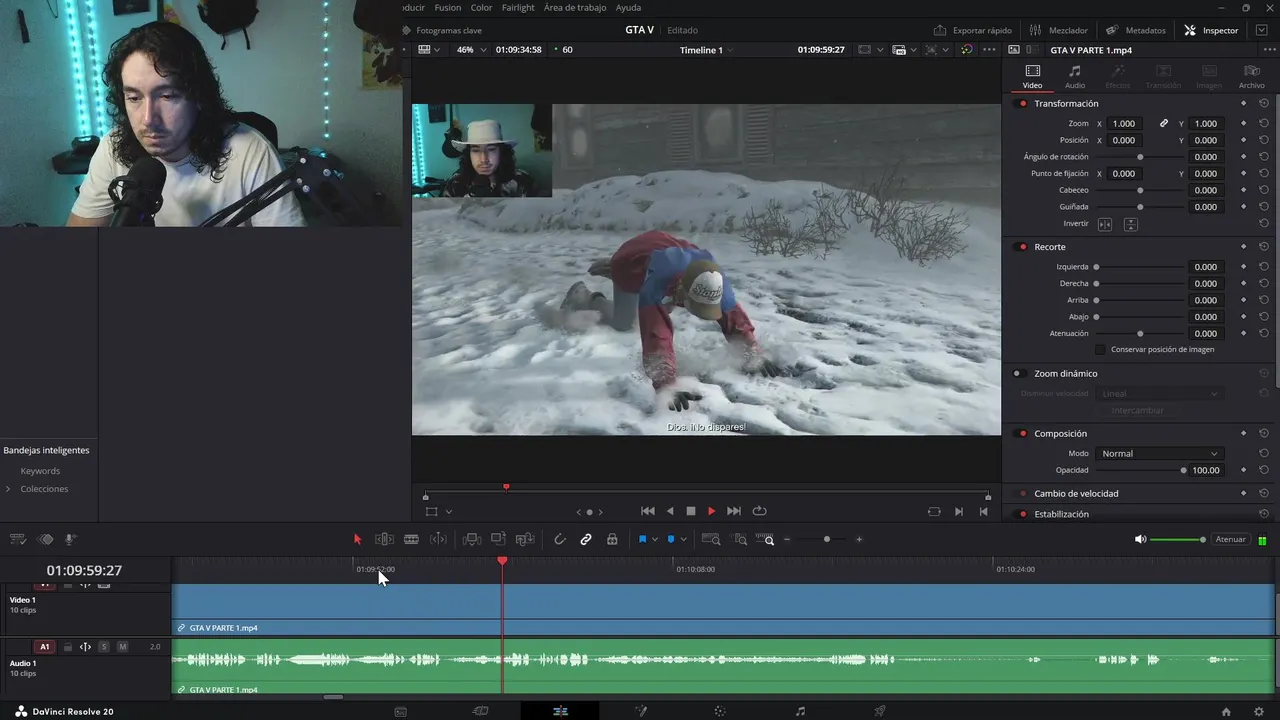Click the Opacidad value field
The image size is (1280, 720).
(x=1206, y=470)
